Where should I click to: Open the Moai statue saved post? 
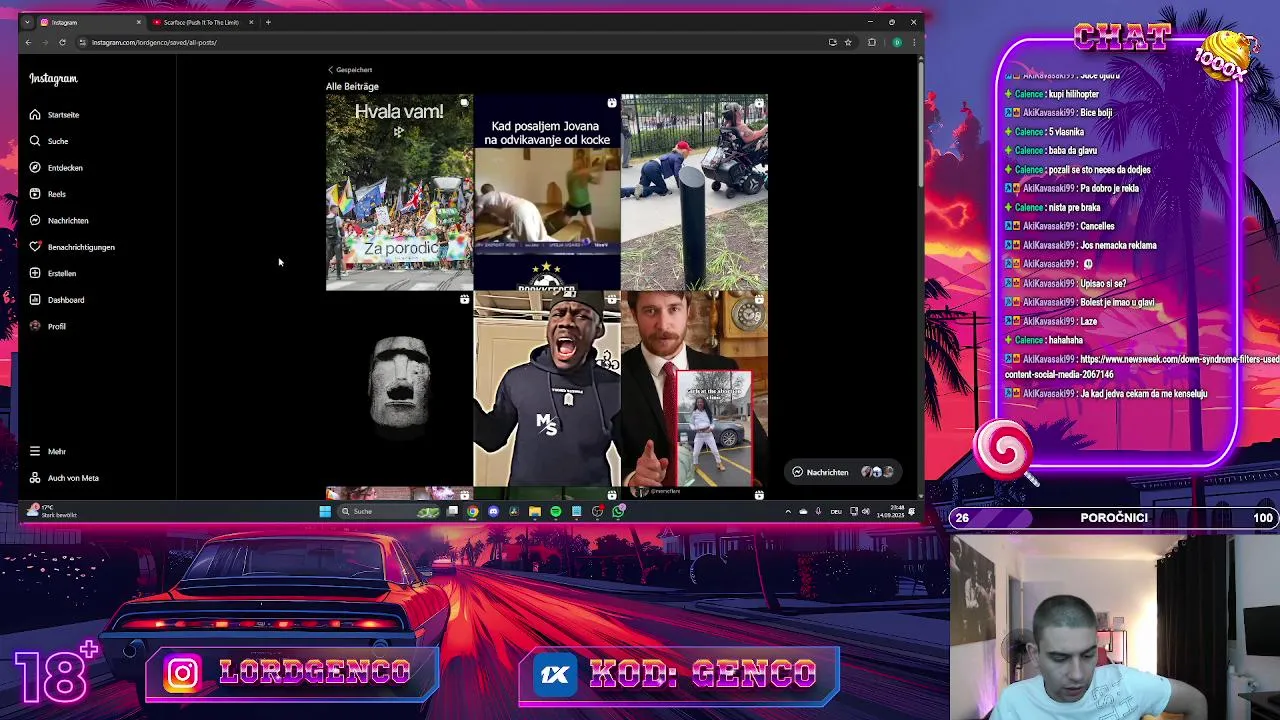pyautogui.click(x=399, y=389)
